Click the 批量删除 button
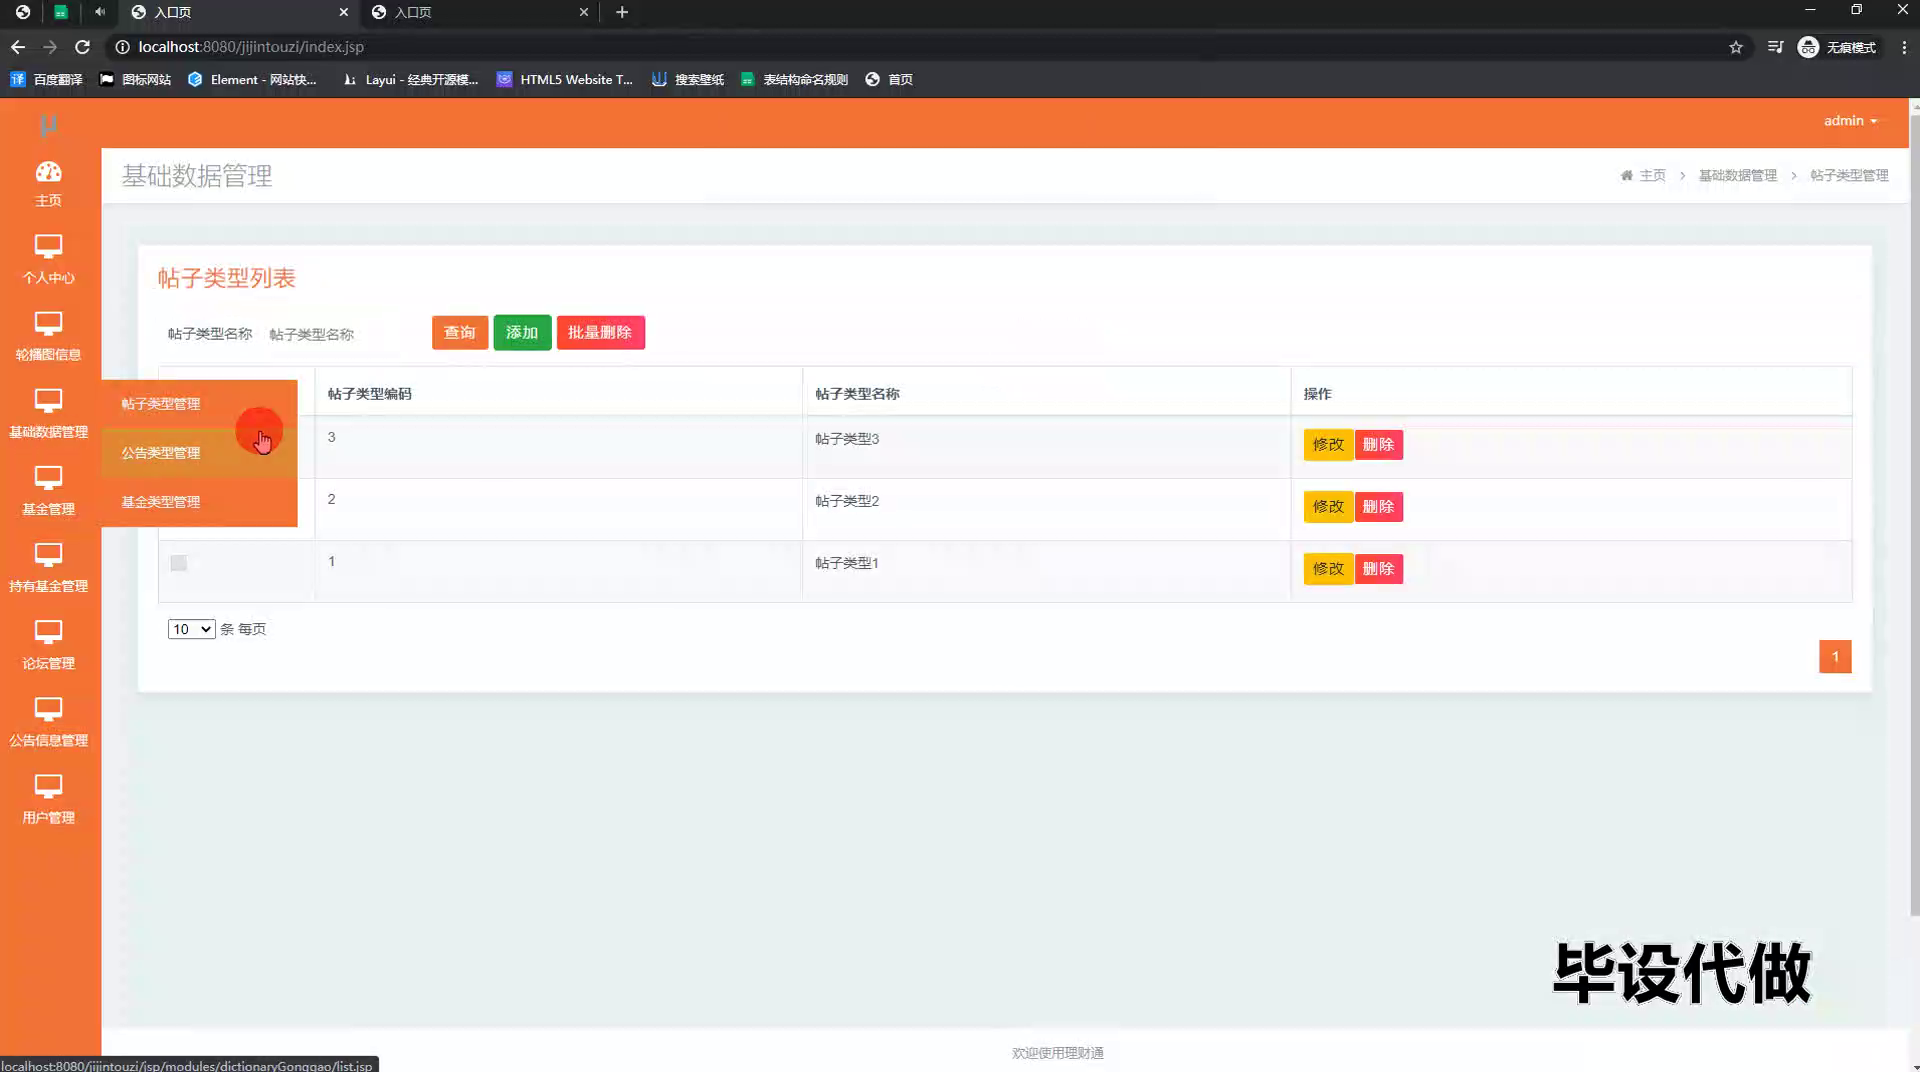The image size is (1920, 1072). [600, 333]
